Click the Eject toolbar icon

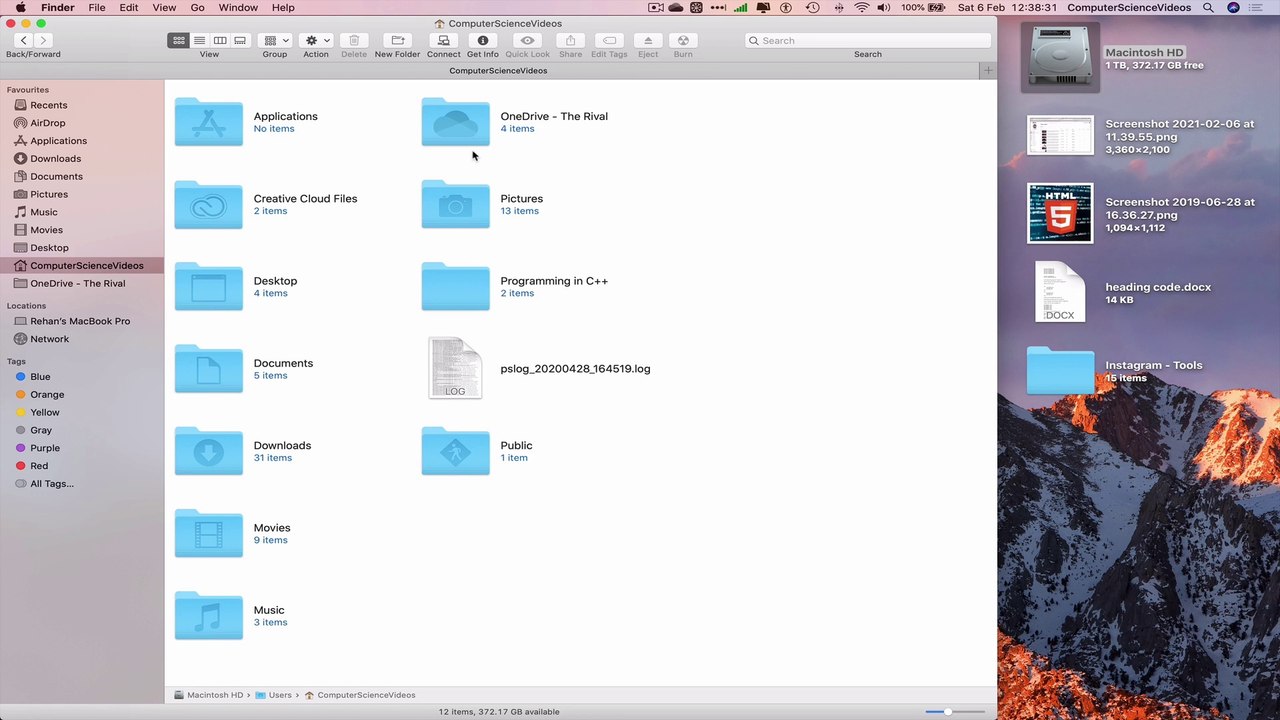pyautogui.click(x=648, y=40)
